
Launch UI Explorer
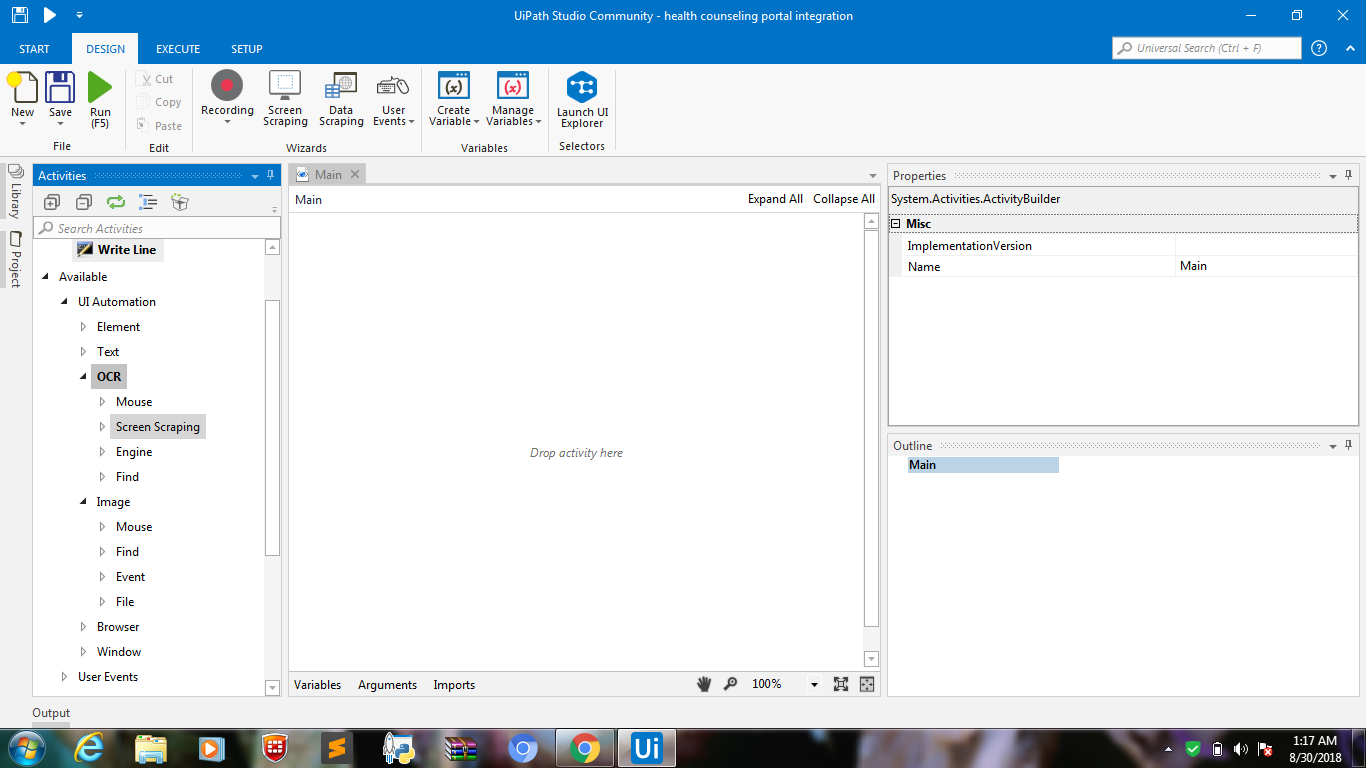pos(582,98)
